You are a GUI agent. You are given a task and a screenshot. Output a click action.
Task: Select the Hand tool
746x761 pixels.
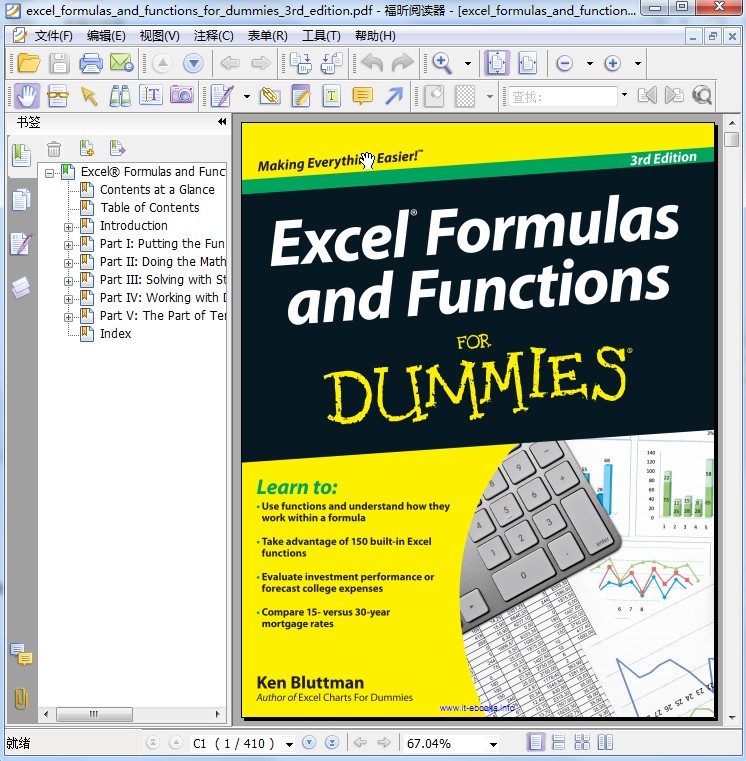pyautogui.click(x=27, y=95)
